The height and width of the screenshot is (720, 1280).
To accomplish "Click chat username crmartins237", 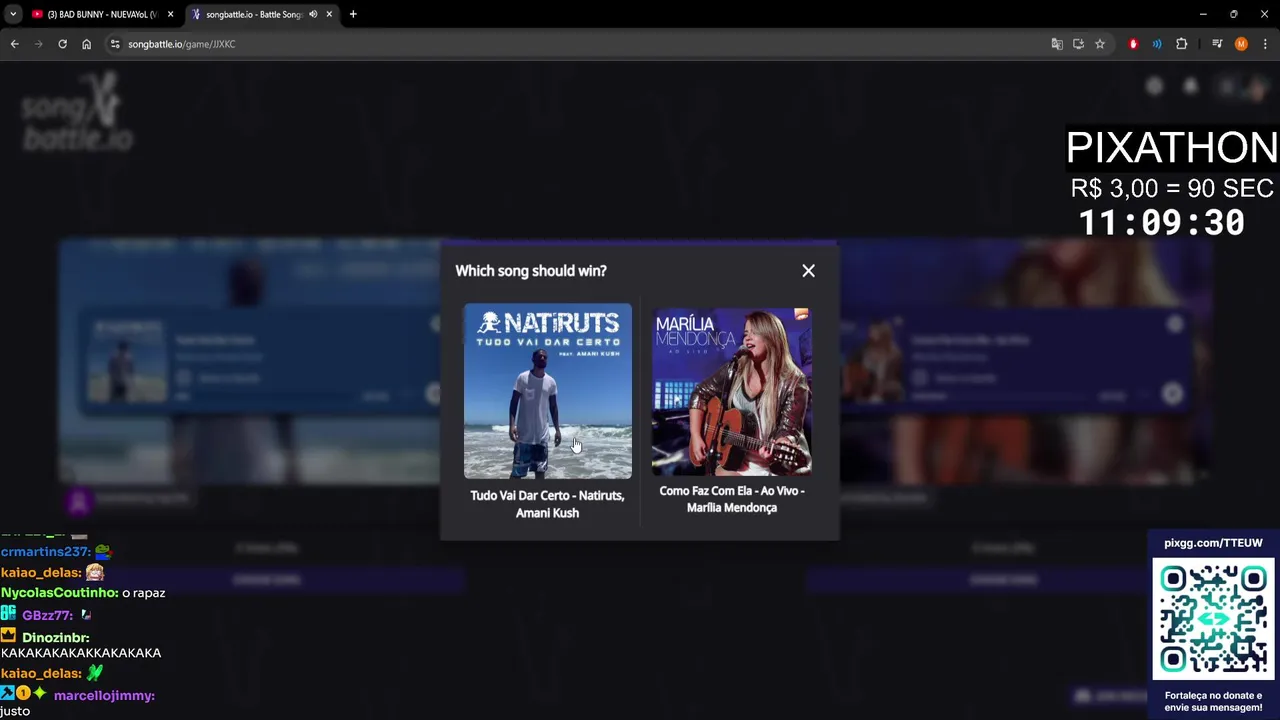I will click(x=46, y=552).
